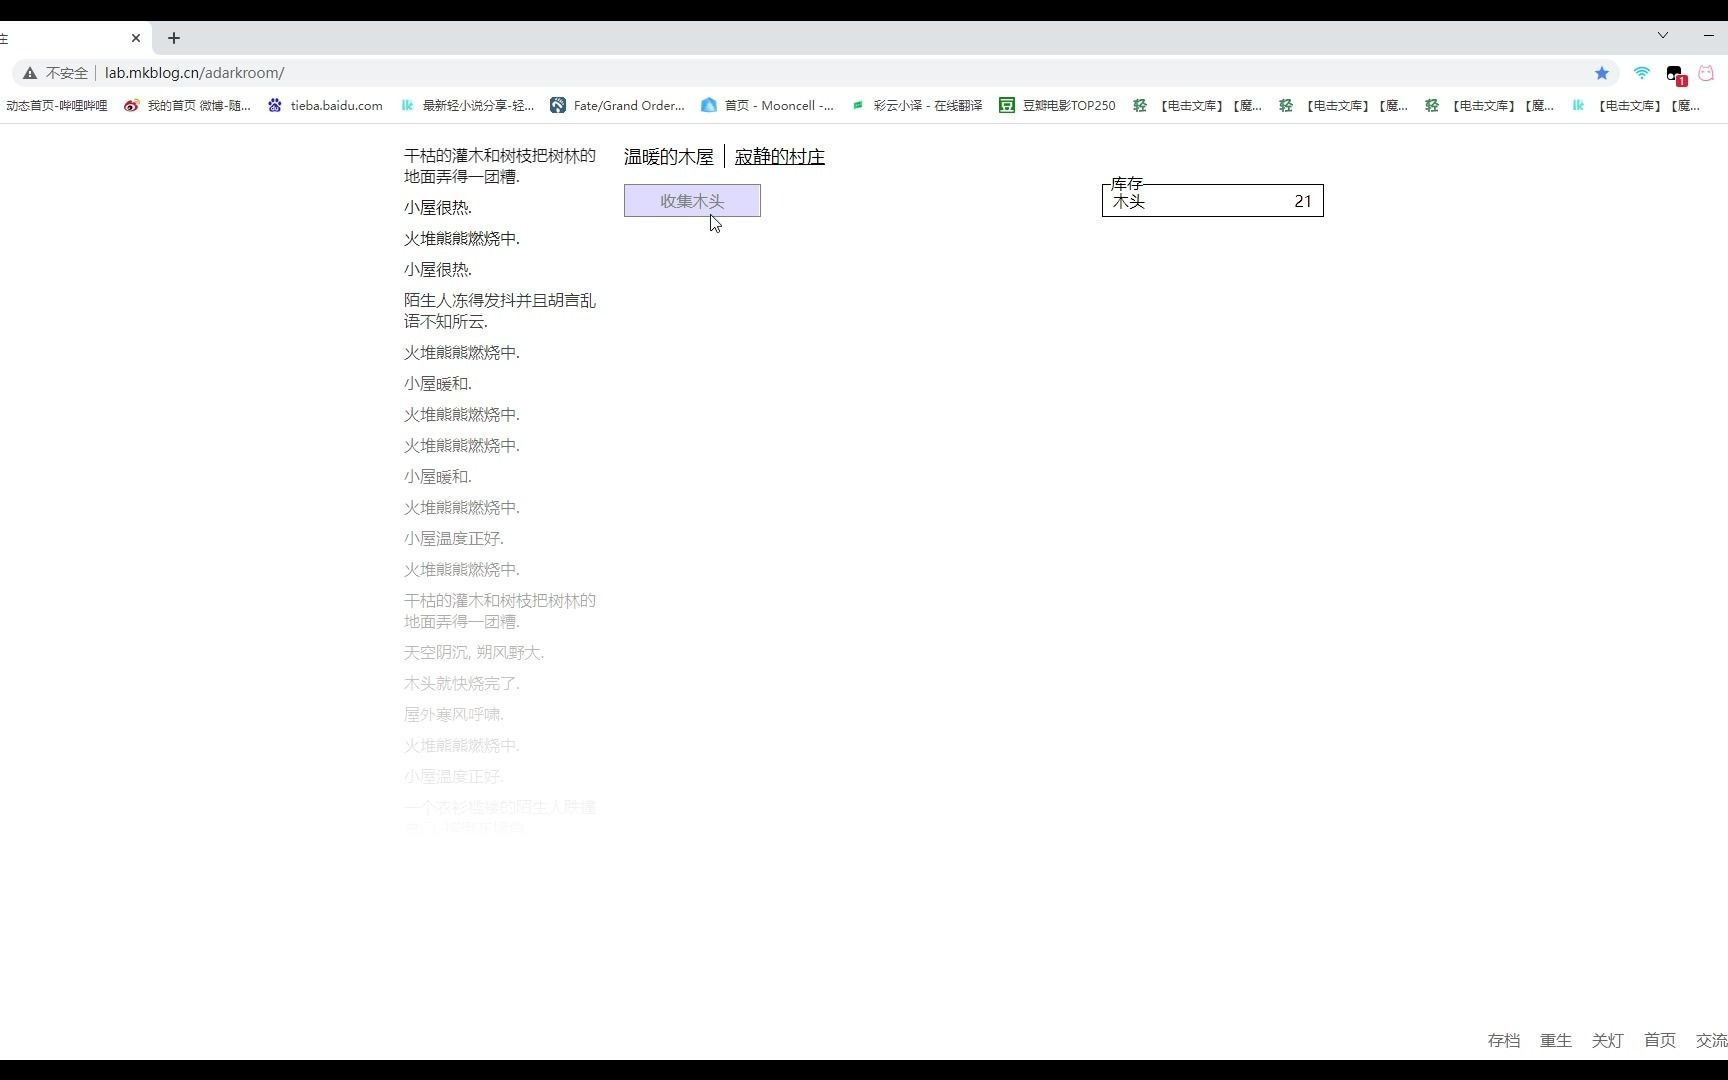1728x1080 pixels.
Task: Click the bookmark star icon
Action: click(1602, 73)
